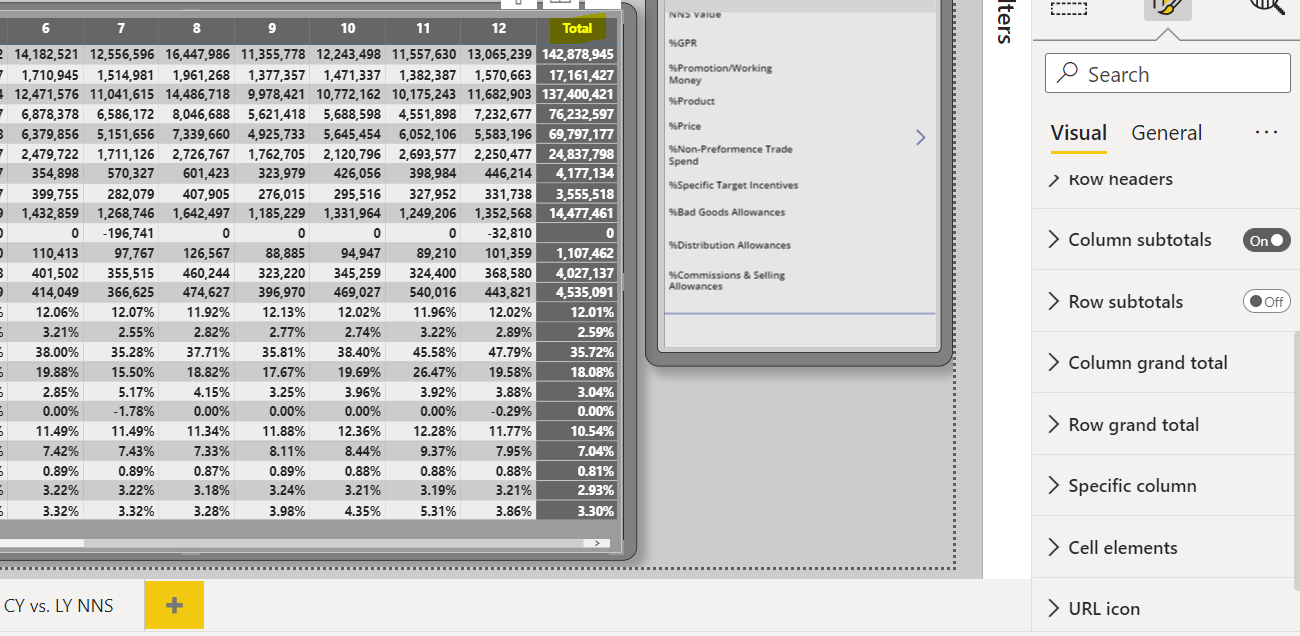Click the cell -196,741

(x=121, y=233)
